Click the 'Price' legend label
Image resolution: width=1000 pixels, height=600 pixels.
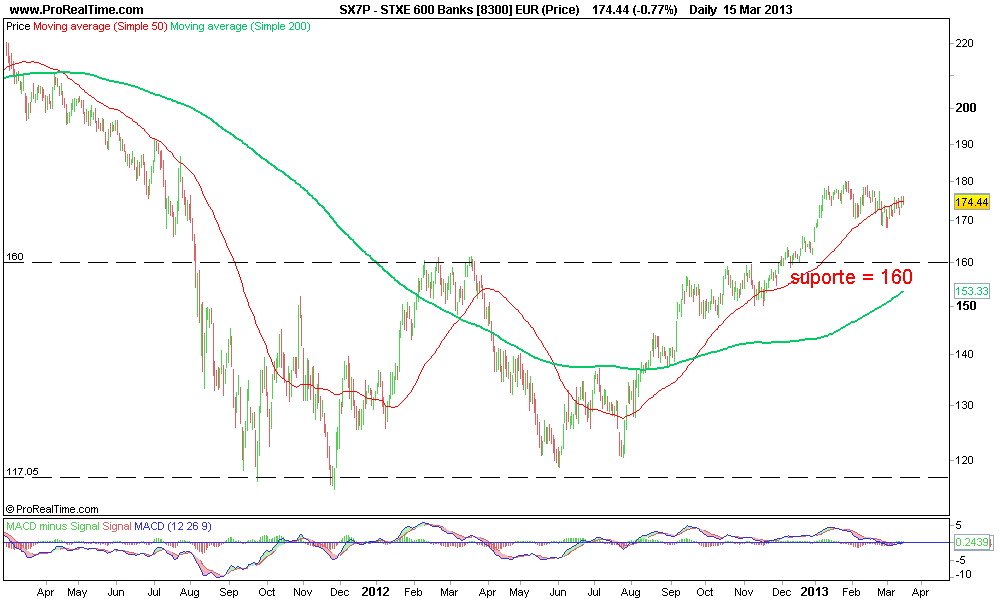[18, 26]
